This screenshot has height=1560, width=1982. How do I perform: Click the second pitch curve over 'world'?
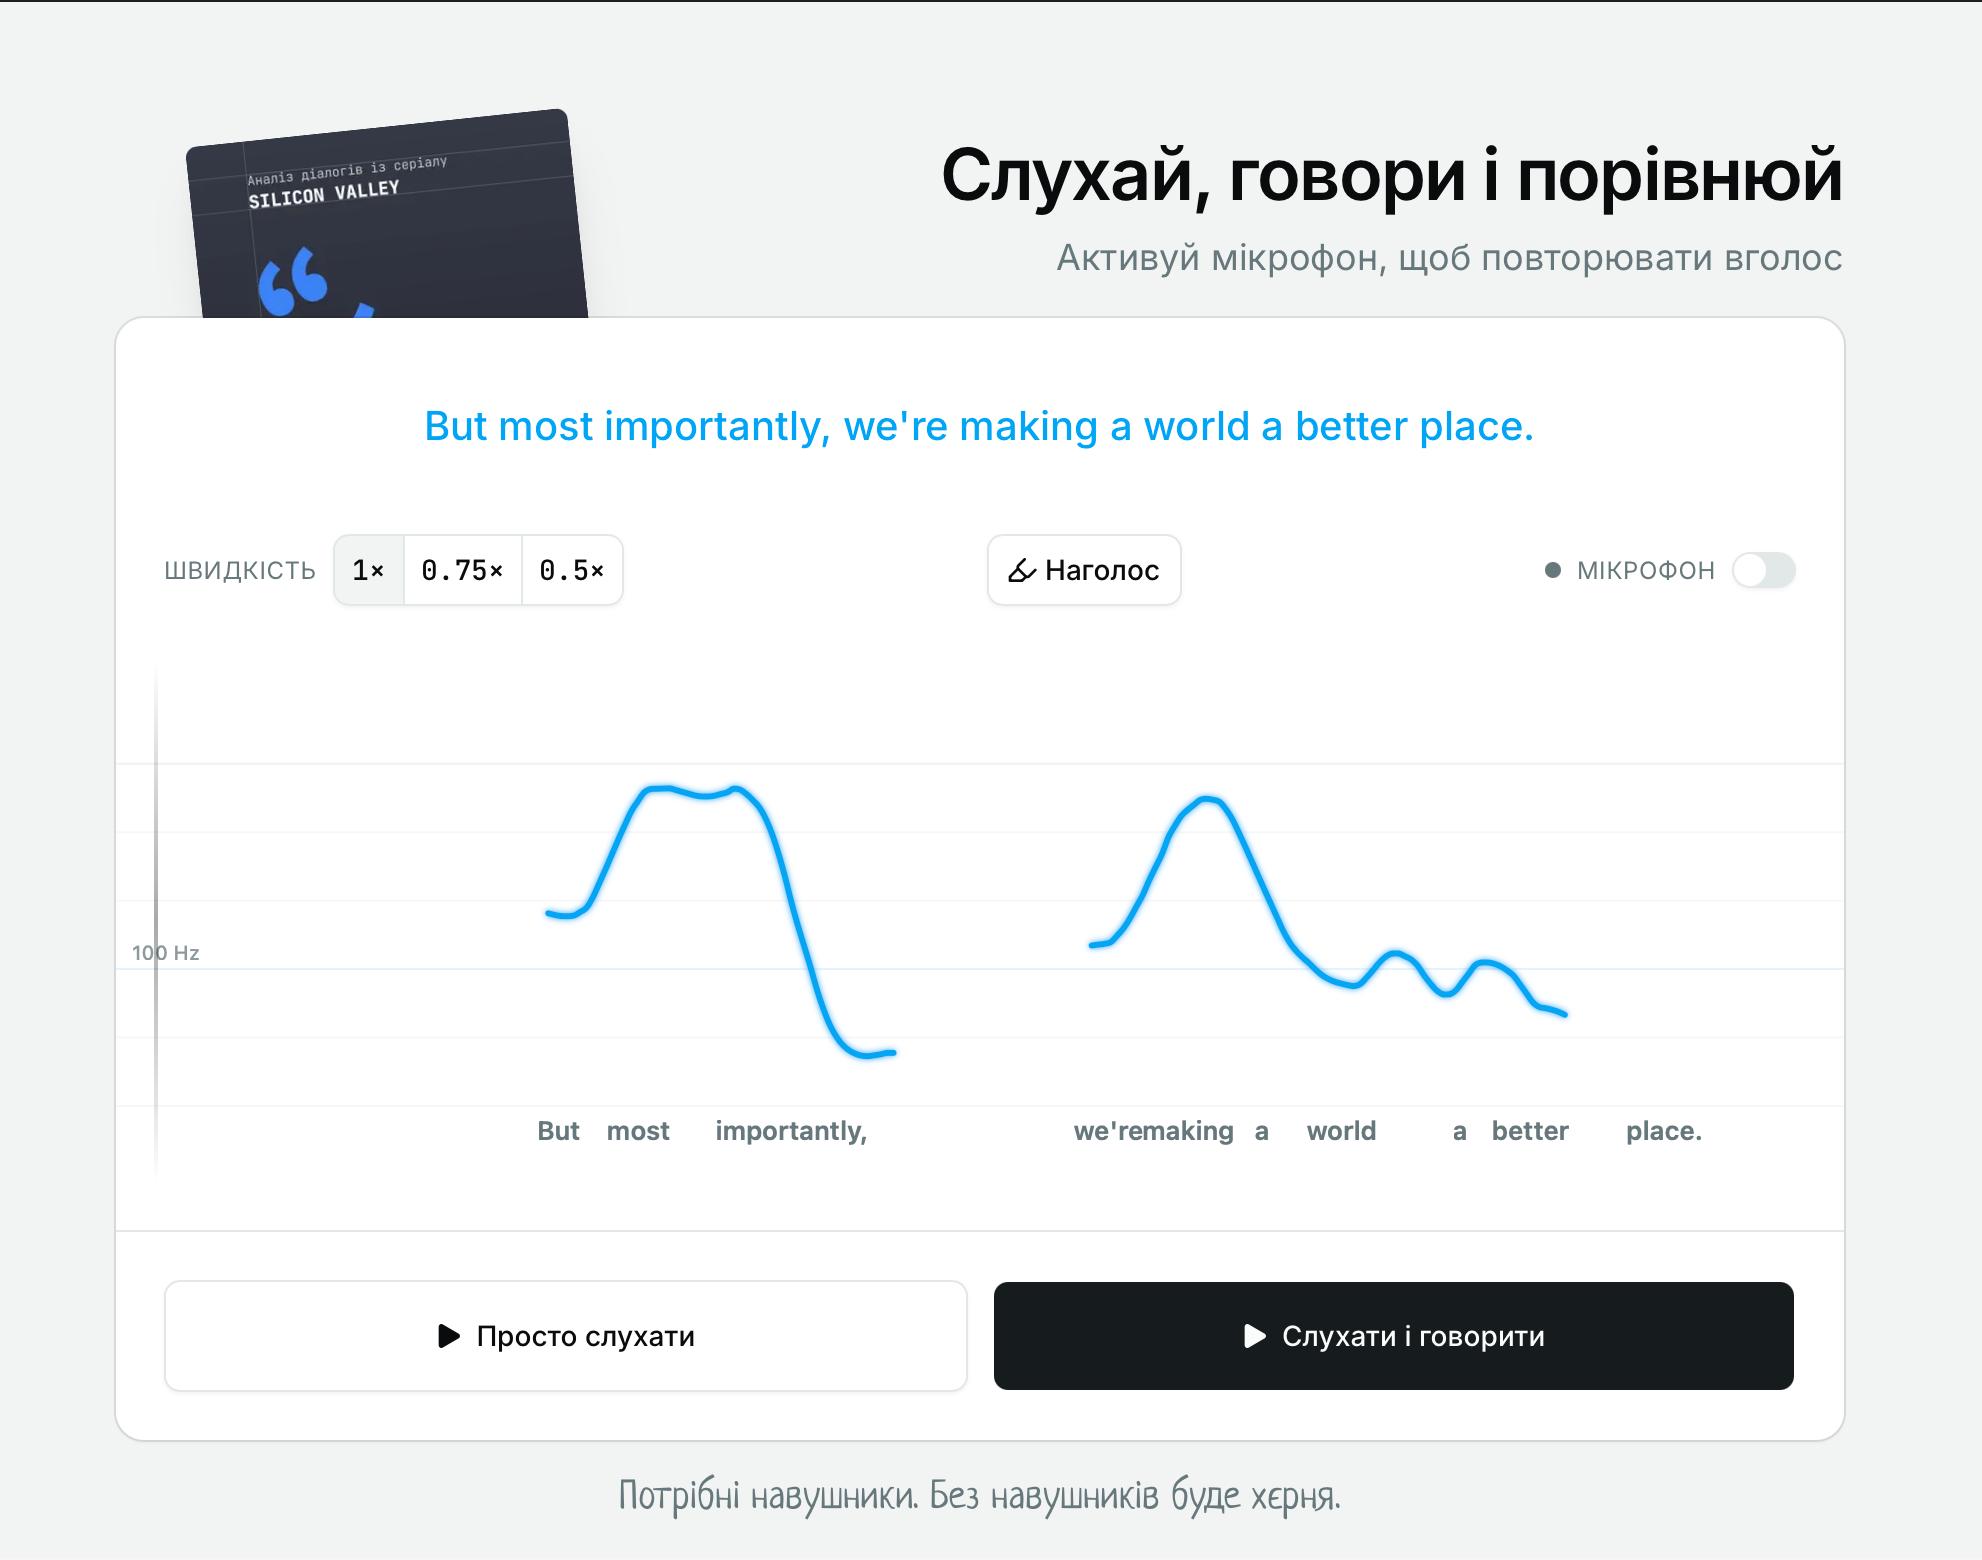[1328, 905]
